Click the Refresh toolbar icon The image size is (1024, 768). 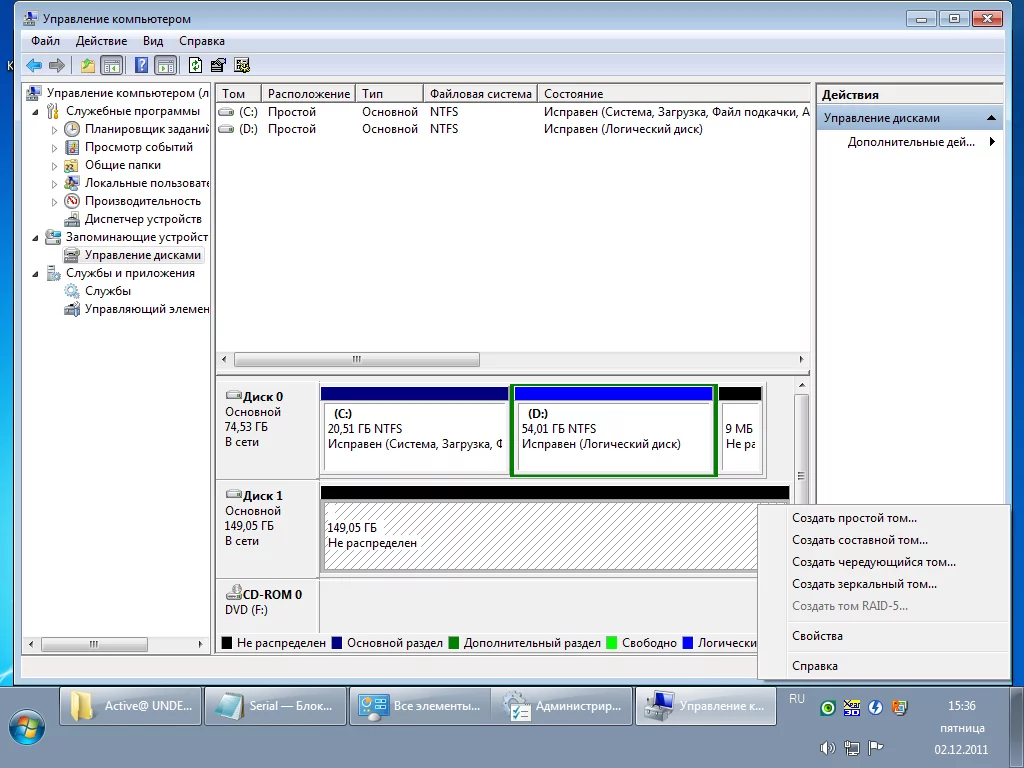click(x=195, y=66)
